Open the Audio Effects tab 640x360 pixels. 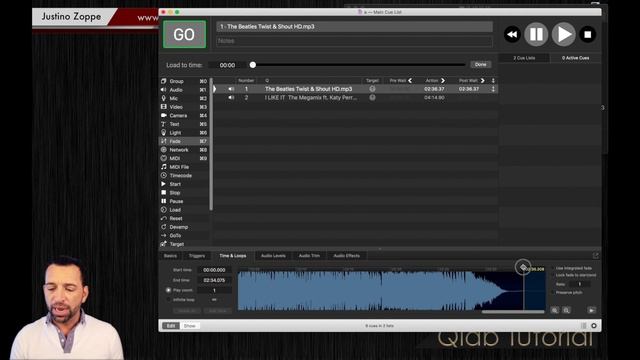tap(347, 256)
